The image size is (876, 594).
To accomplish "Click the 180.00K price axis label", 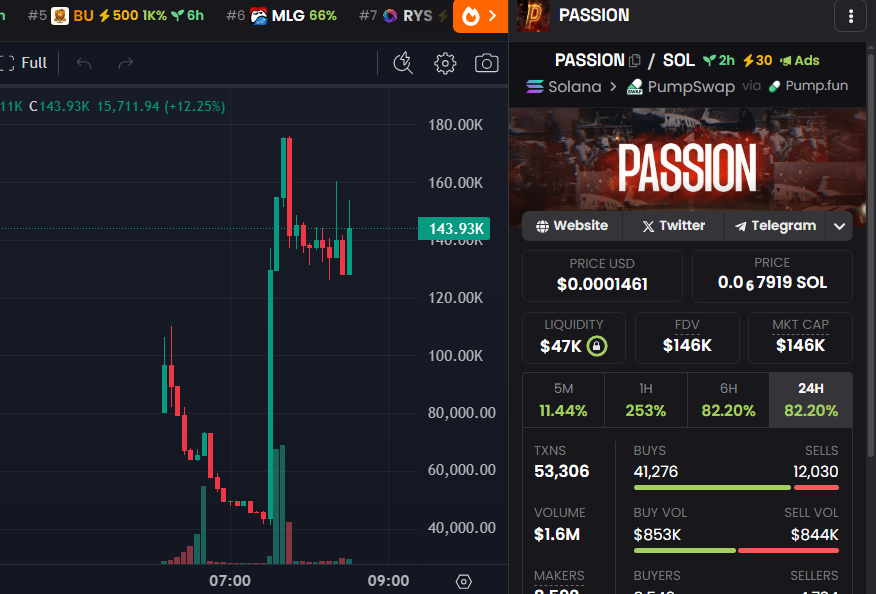I will (455, 125).
